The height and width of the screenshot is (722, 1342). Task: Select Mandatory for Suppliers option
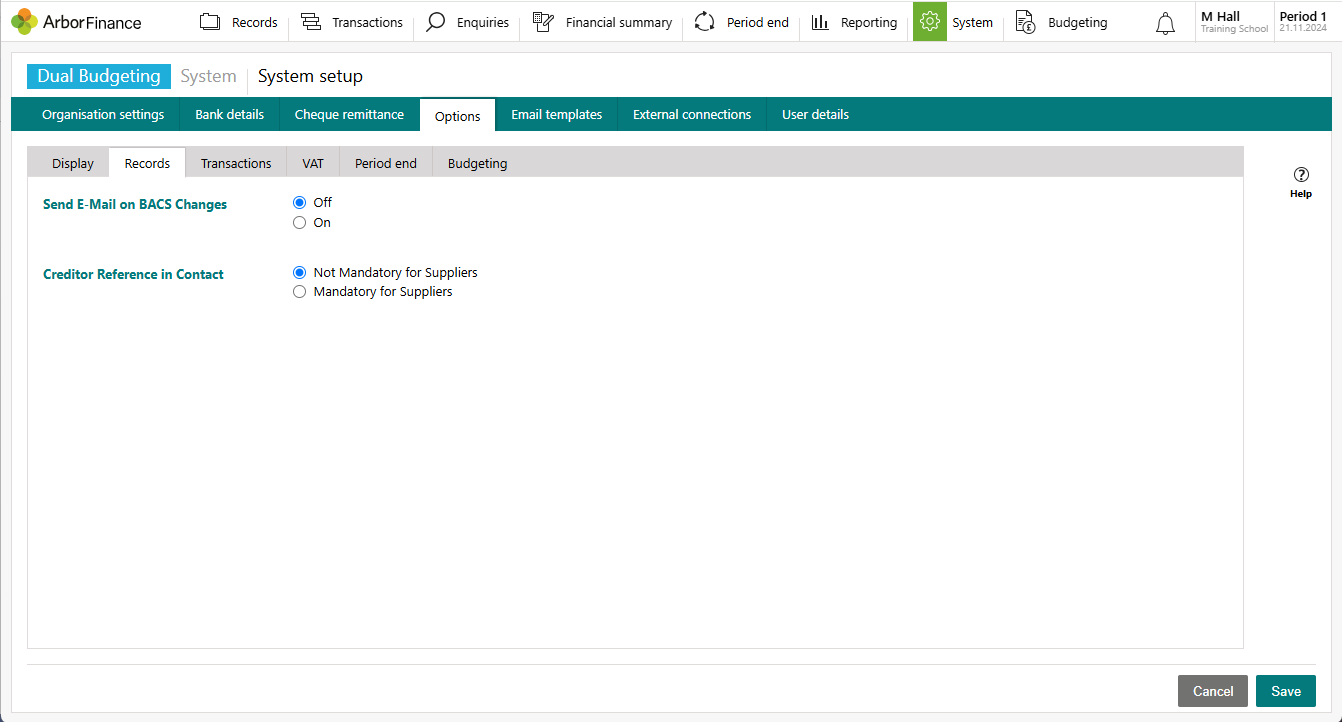coord(299,292)
